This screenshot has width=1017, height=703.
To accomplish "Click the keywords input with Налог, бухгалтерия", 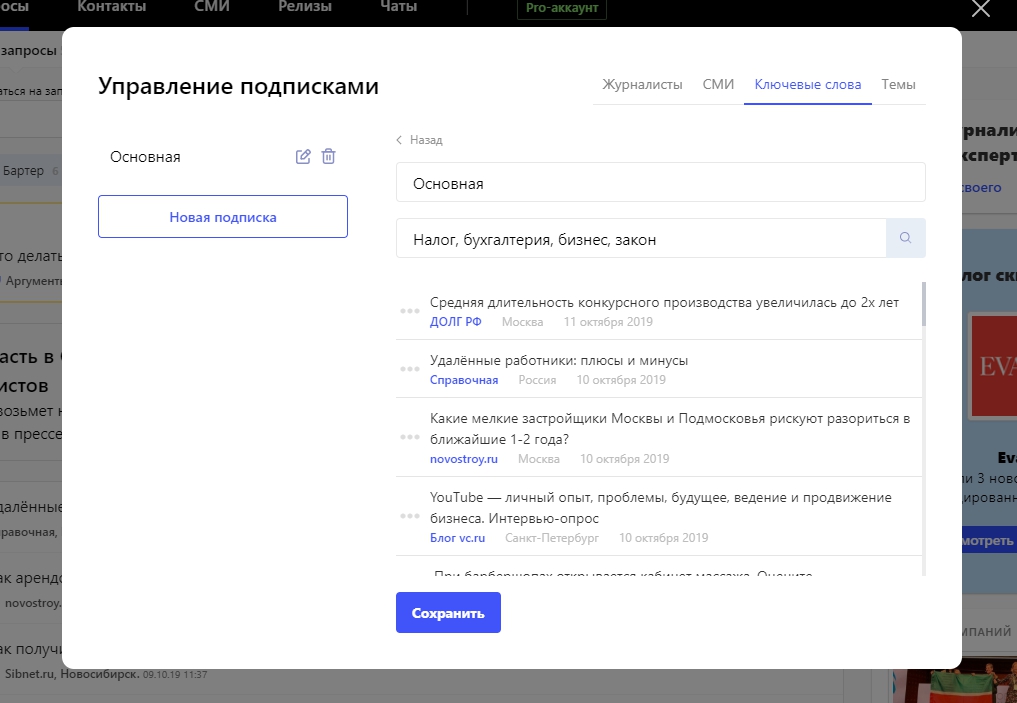I will (x=640, y=239).
